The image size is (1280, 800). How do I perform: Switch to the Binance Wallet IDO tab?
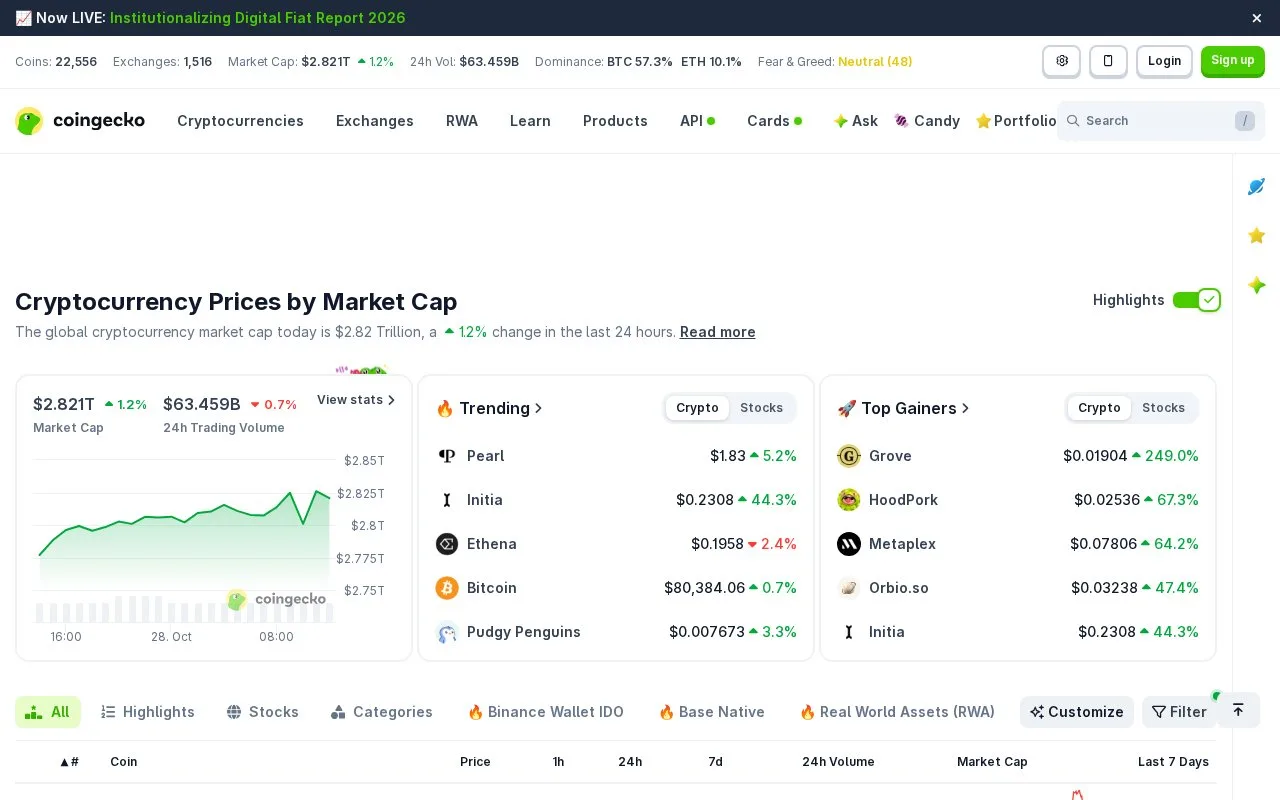coord(546,712)
